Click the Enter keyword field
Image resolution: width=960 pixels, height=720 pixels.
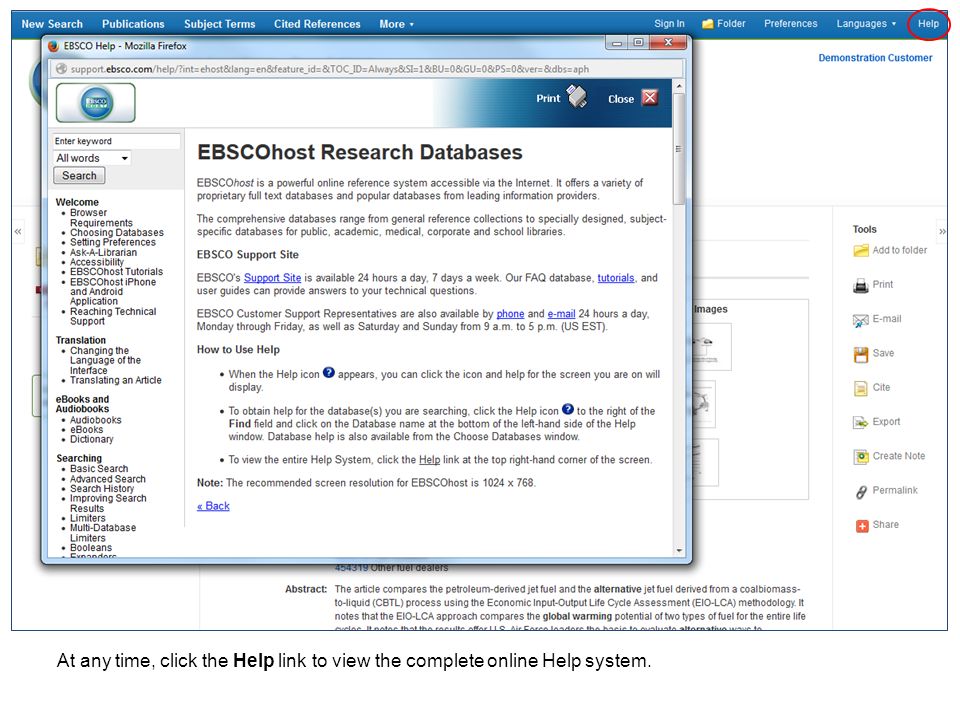pos(116,141)
